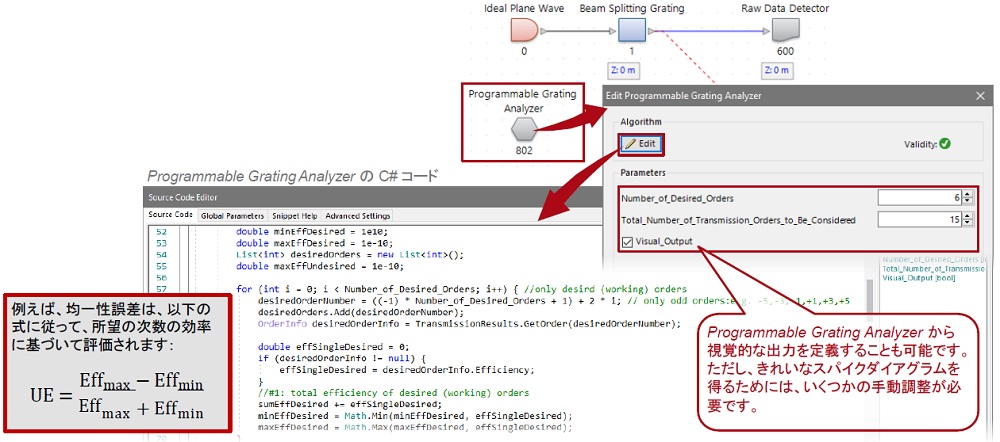Image resolution: width=1000 pixels, height=442 pixels.
Task: Click the green Validity check indicator
Action: click(945, 144)
